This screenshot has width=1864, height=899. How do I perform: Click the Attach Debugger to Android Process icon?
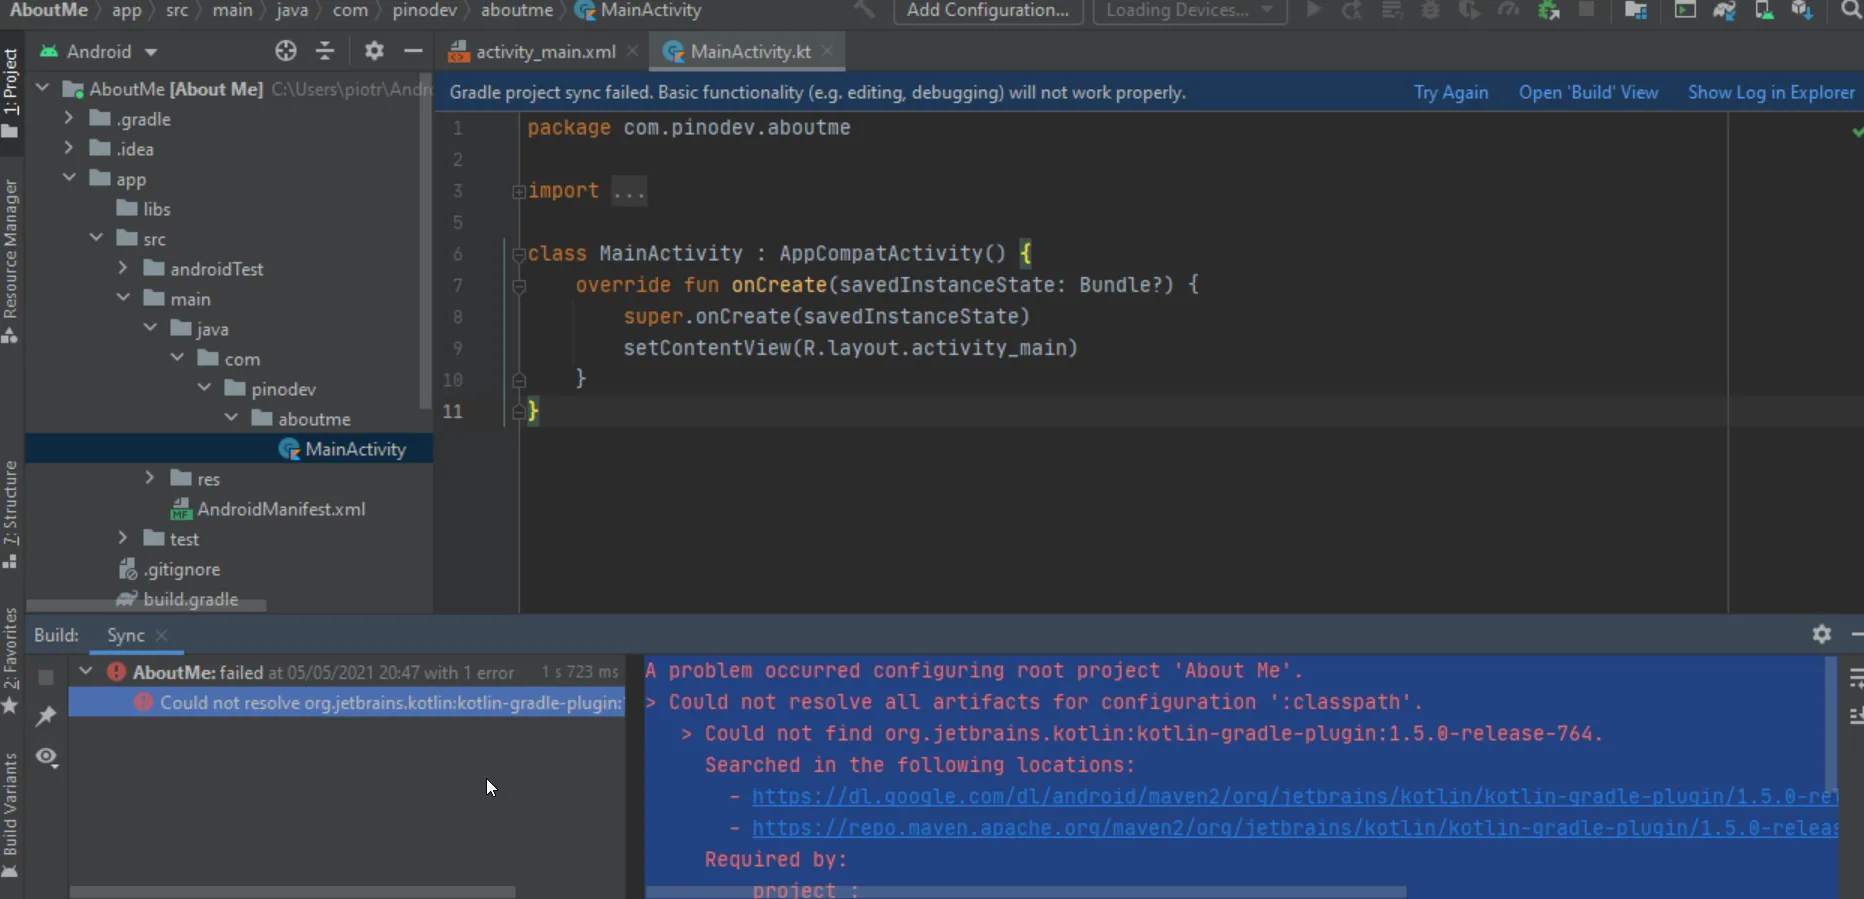click(1548, 10)
